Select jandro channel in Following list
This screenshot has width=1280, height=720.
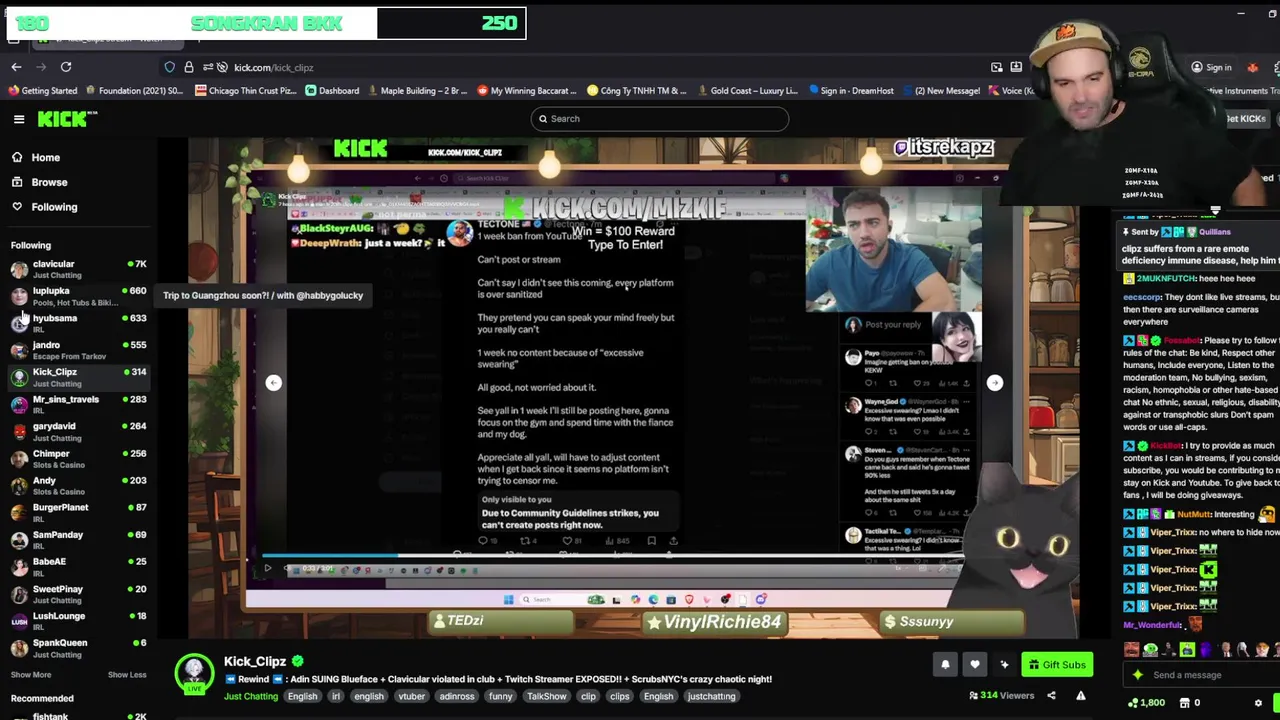(78, 350)
